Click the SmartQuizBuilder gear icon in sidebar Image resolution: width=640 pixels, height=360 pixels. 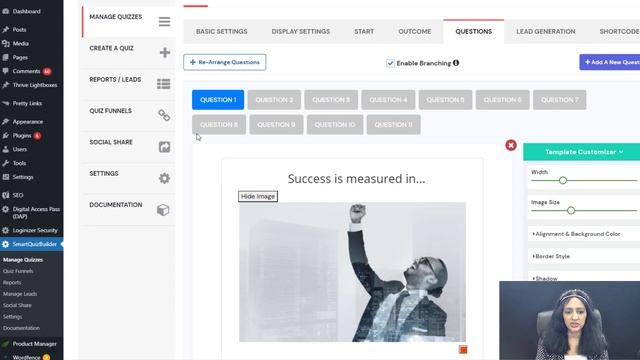[6, 244]
